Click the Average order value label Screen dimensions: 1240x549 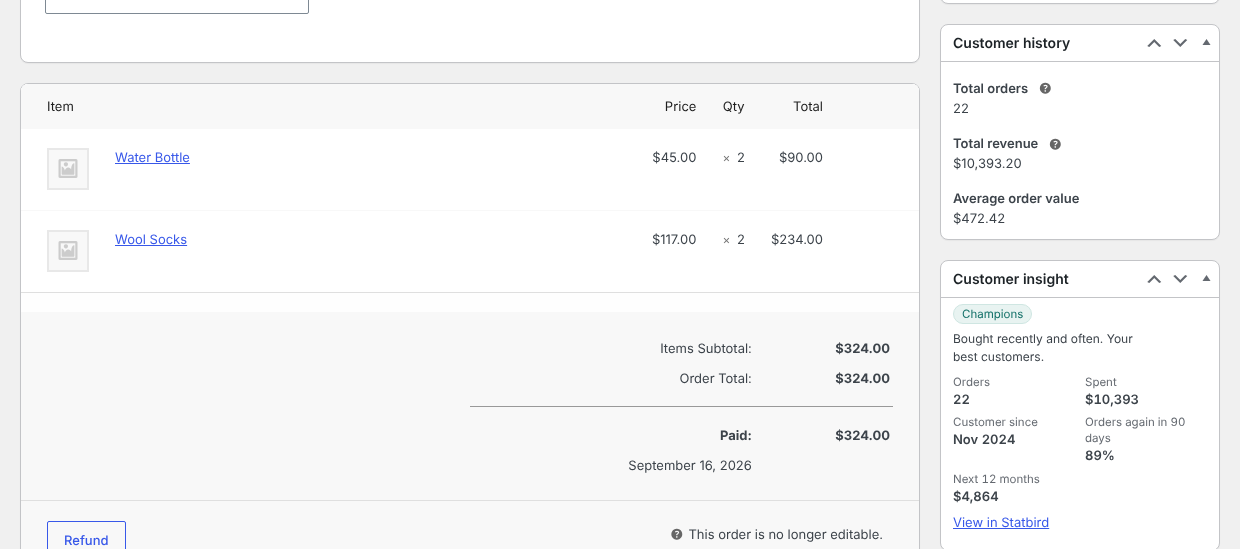(1016, 199)
